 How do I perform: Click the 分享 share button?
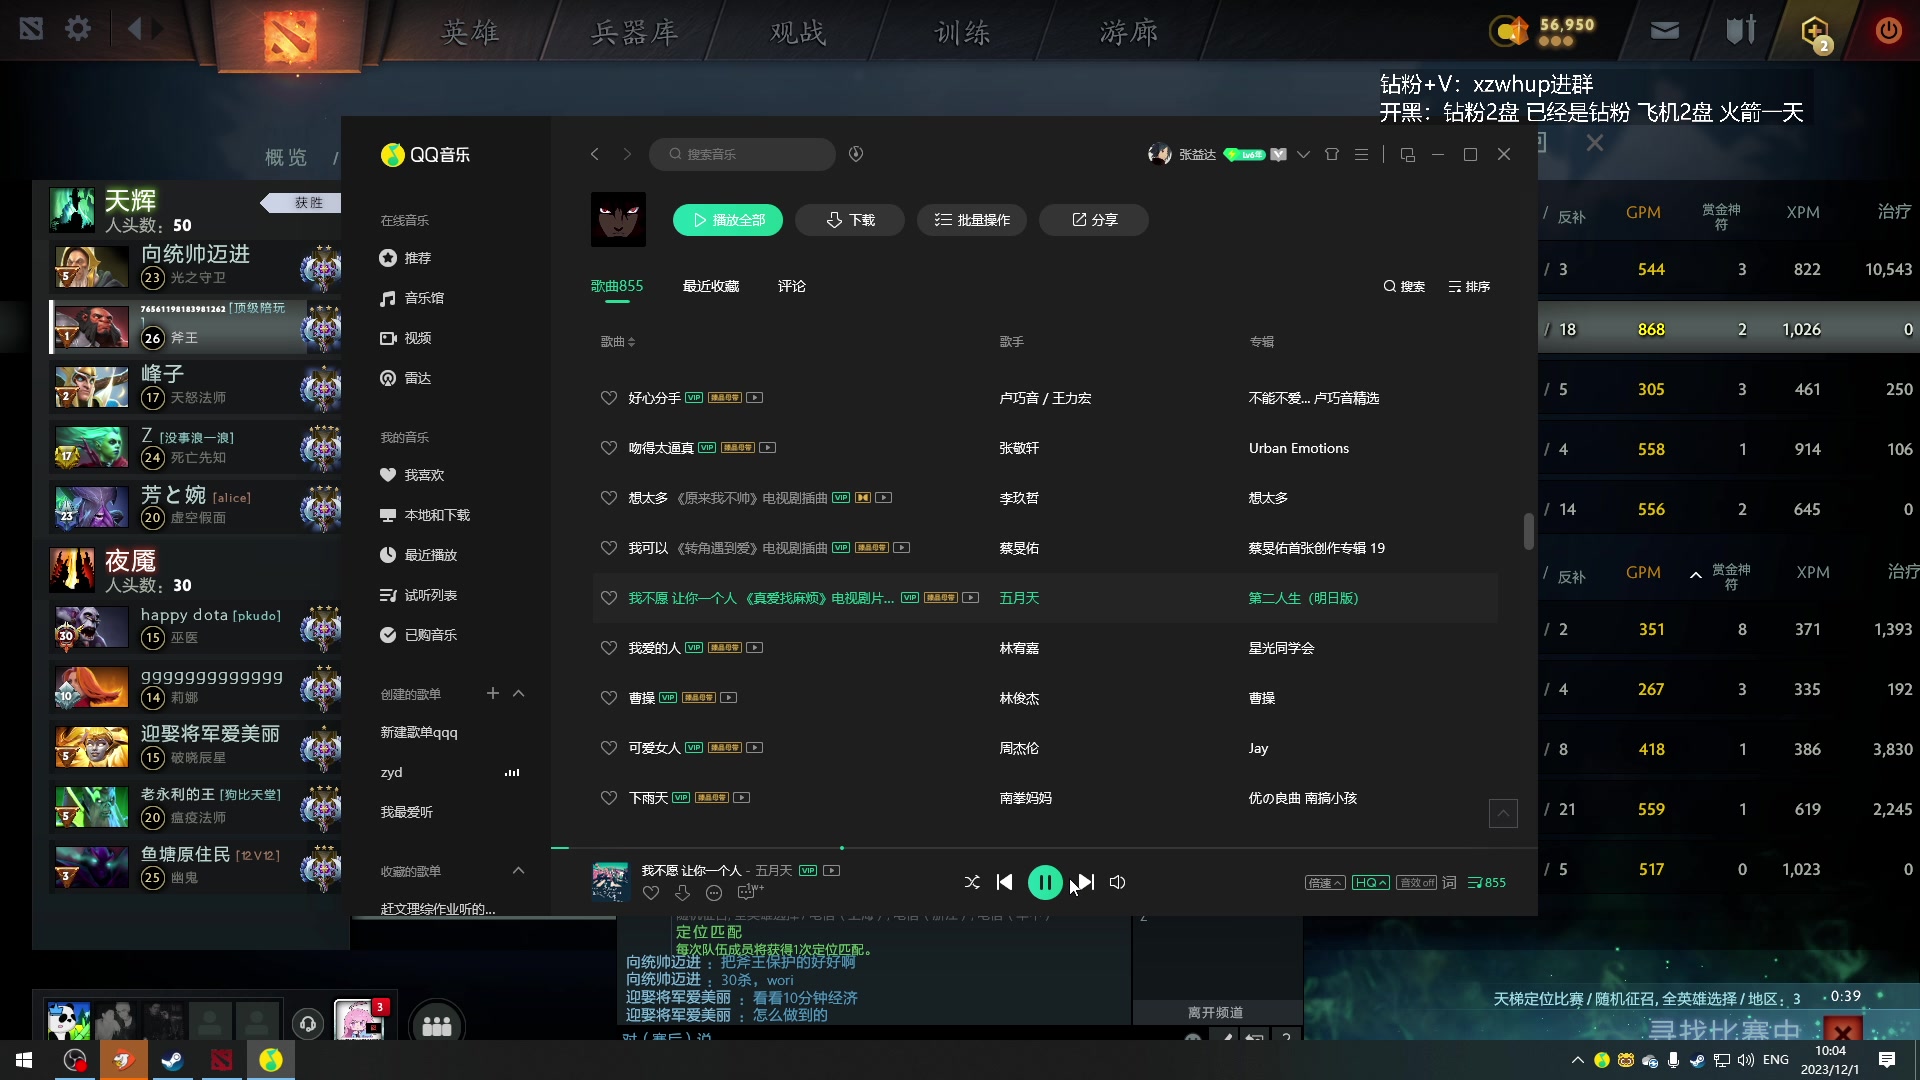[x=1094, y=220]
